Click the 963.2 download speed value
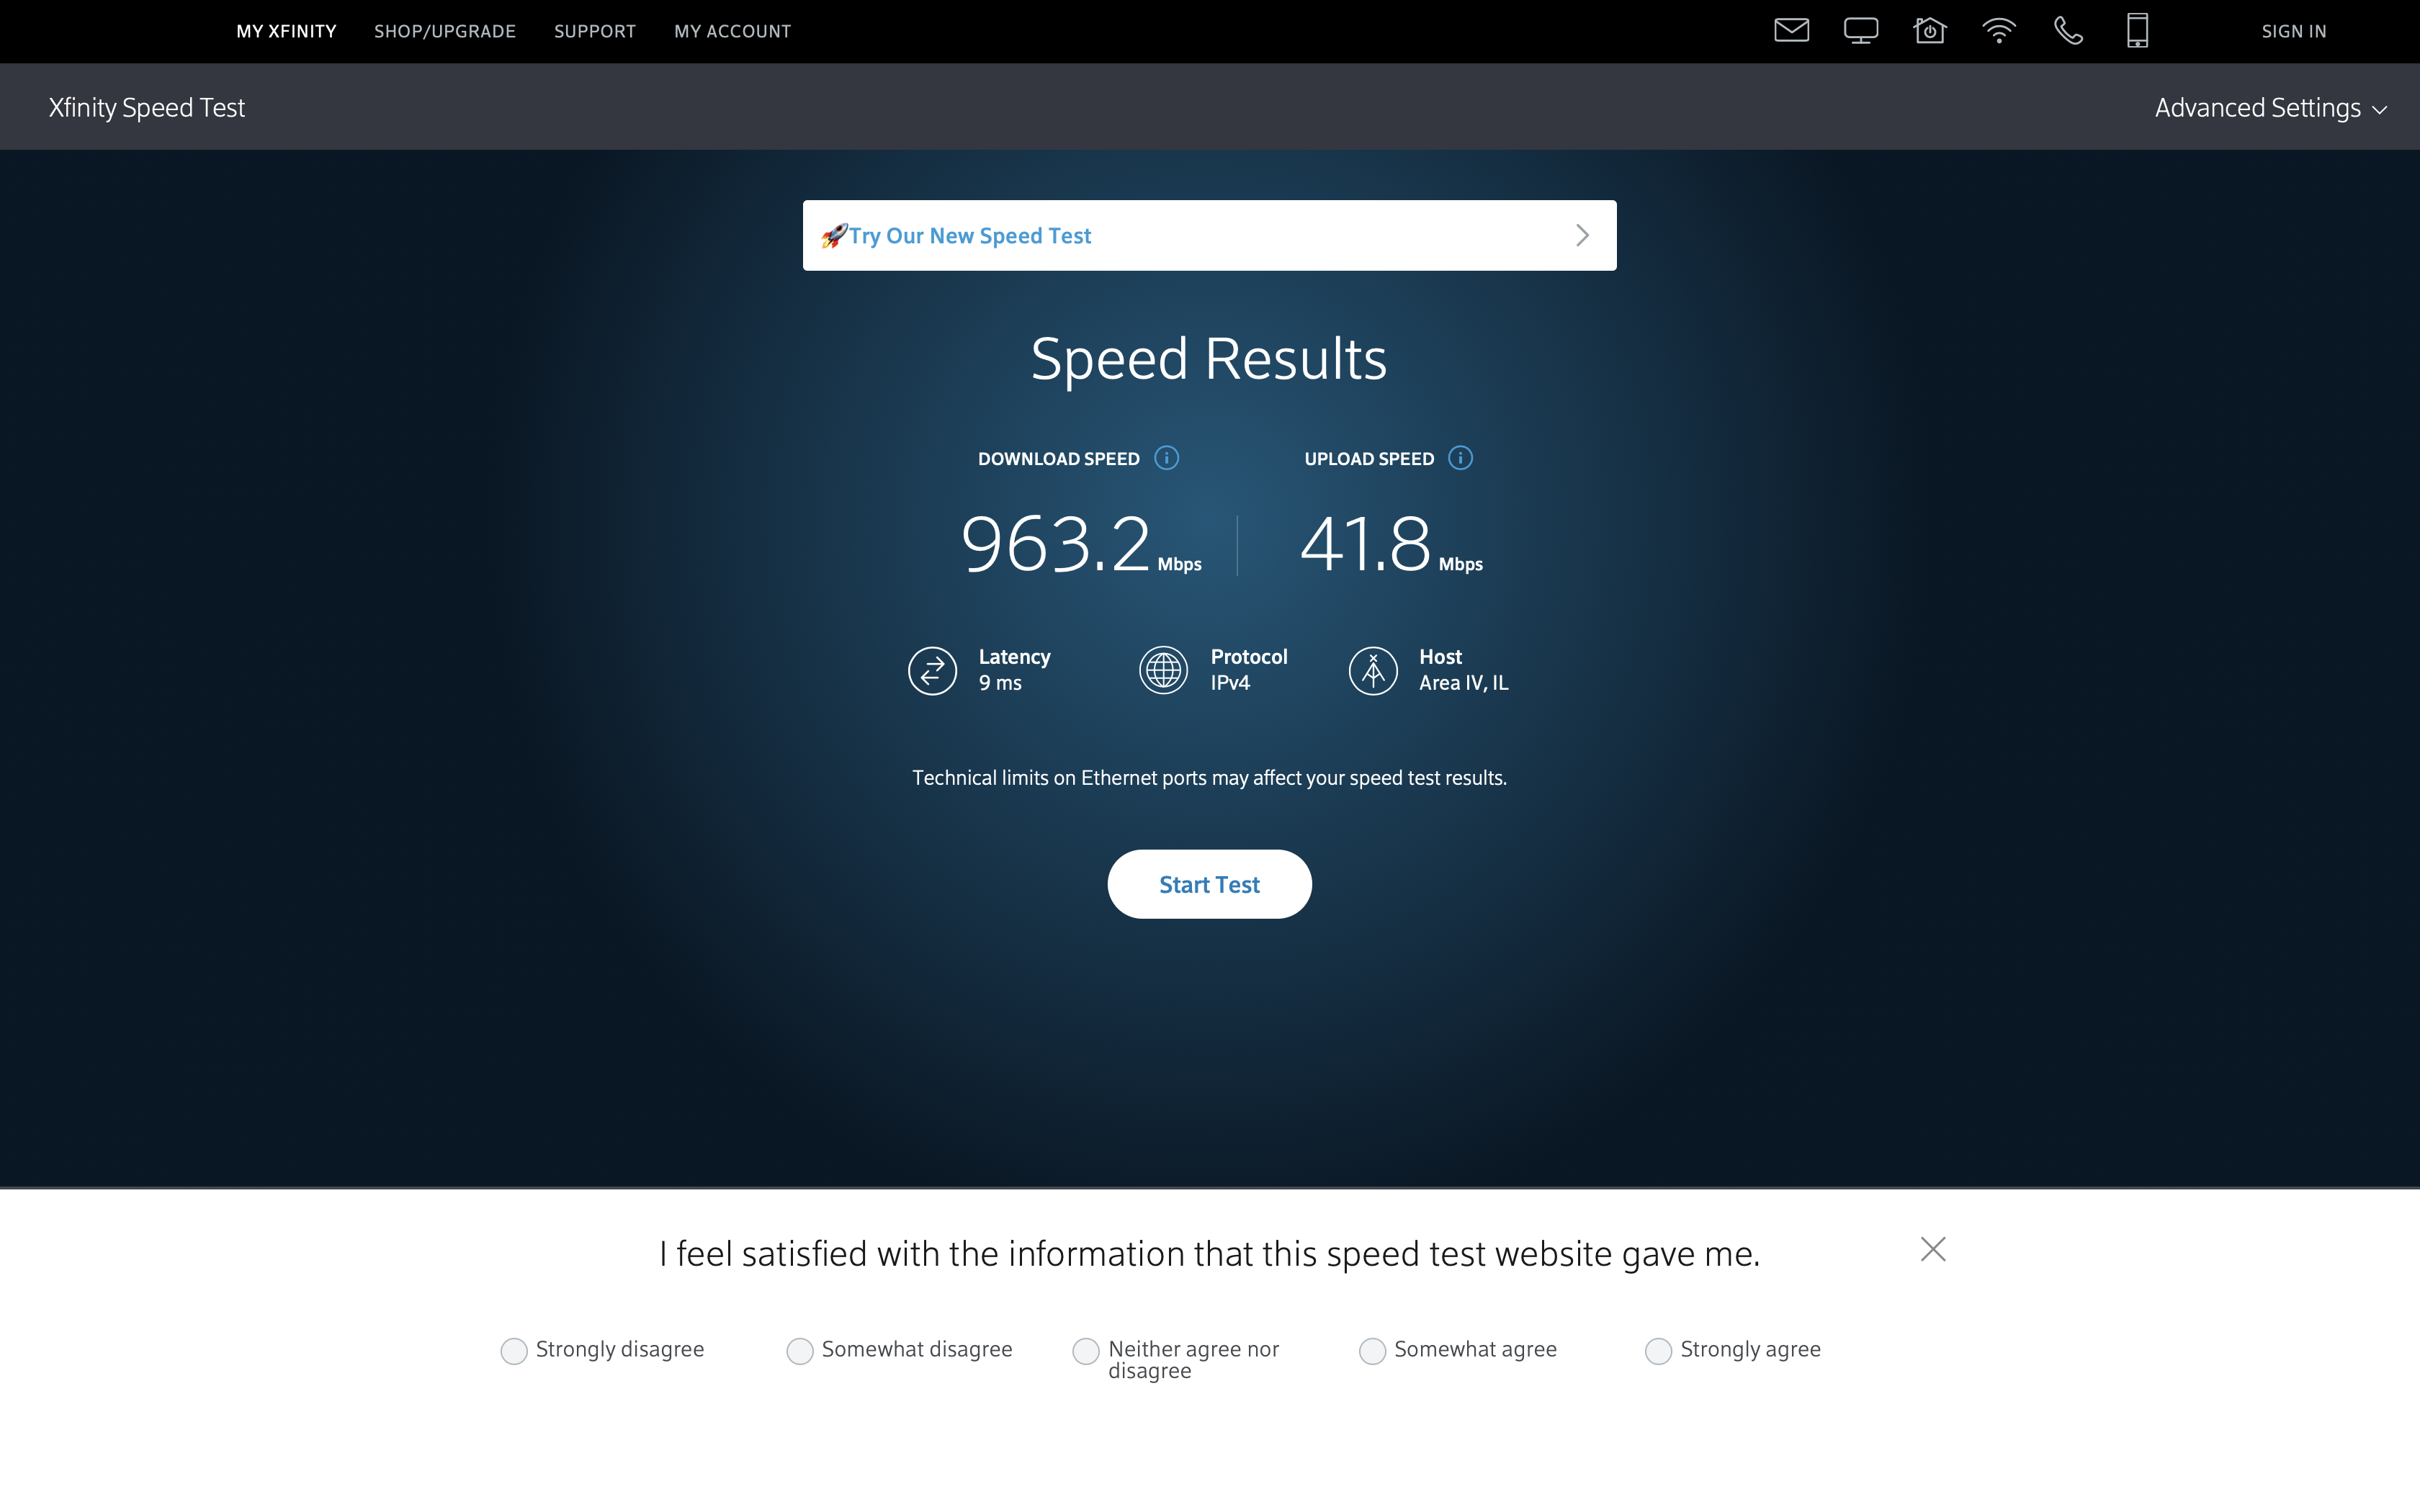The height and width of the screenshot is (1512, 2420). click(1056, 545)
